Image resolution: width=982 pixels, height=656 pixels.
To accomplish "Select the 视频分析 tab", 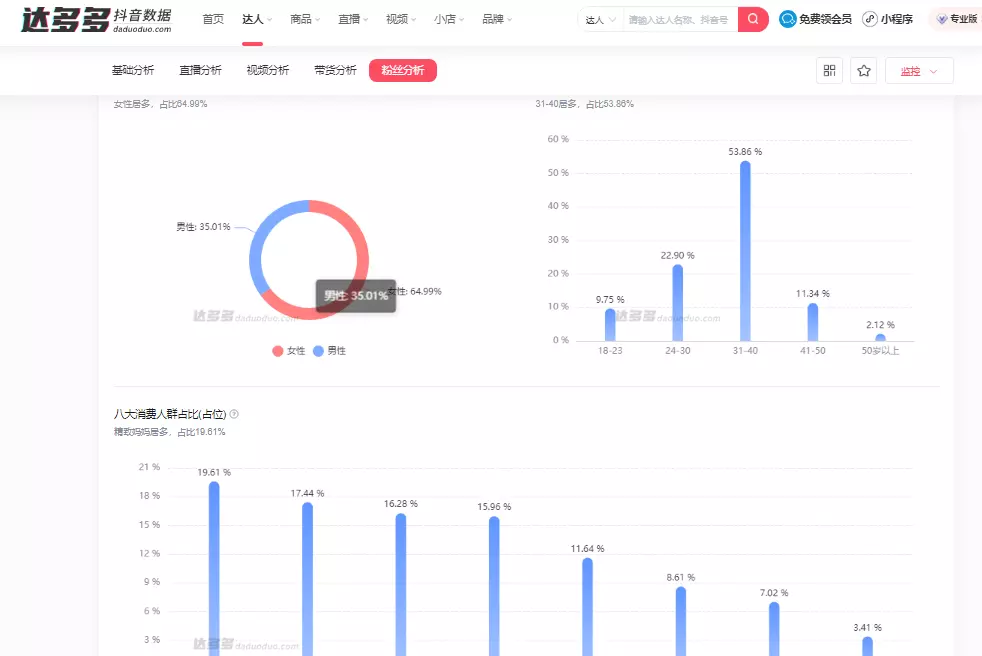I will coord(268,70).
